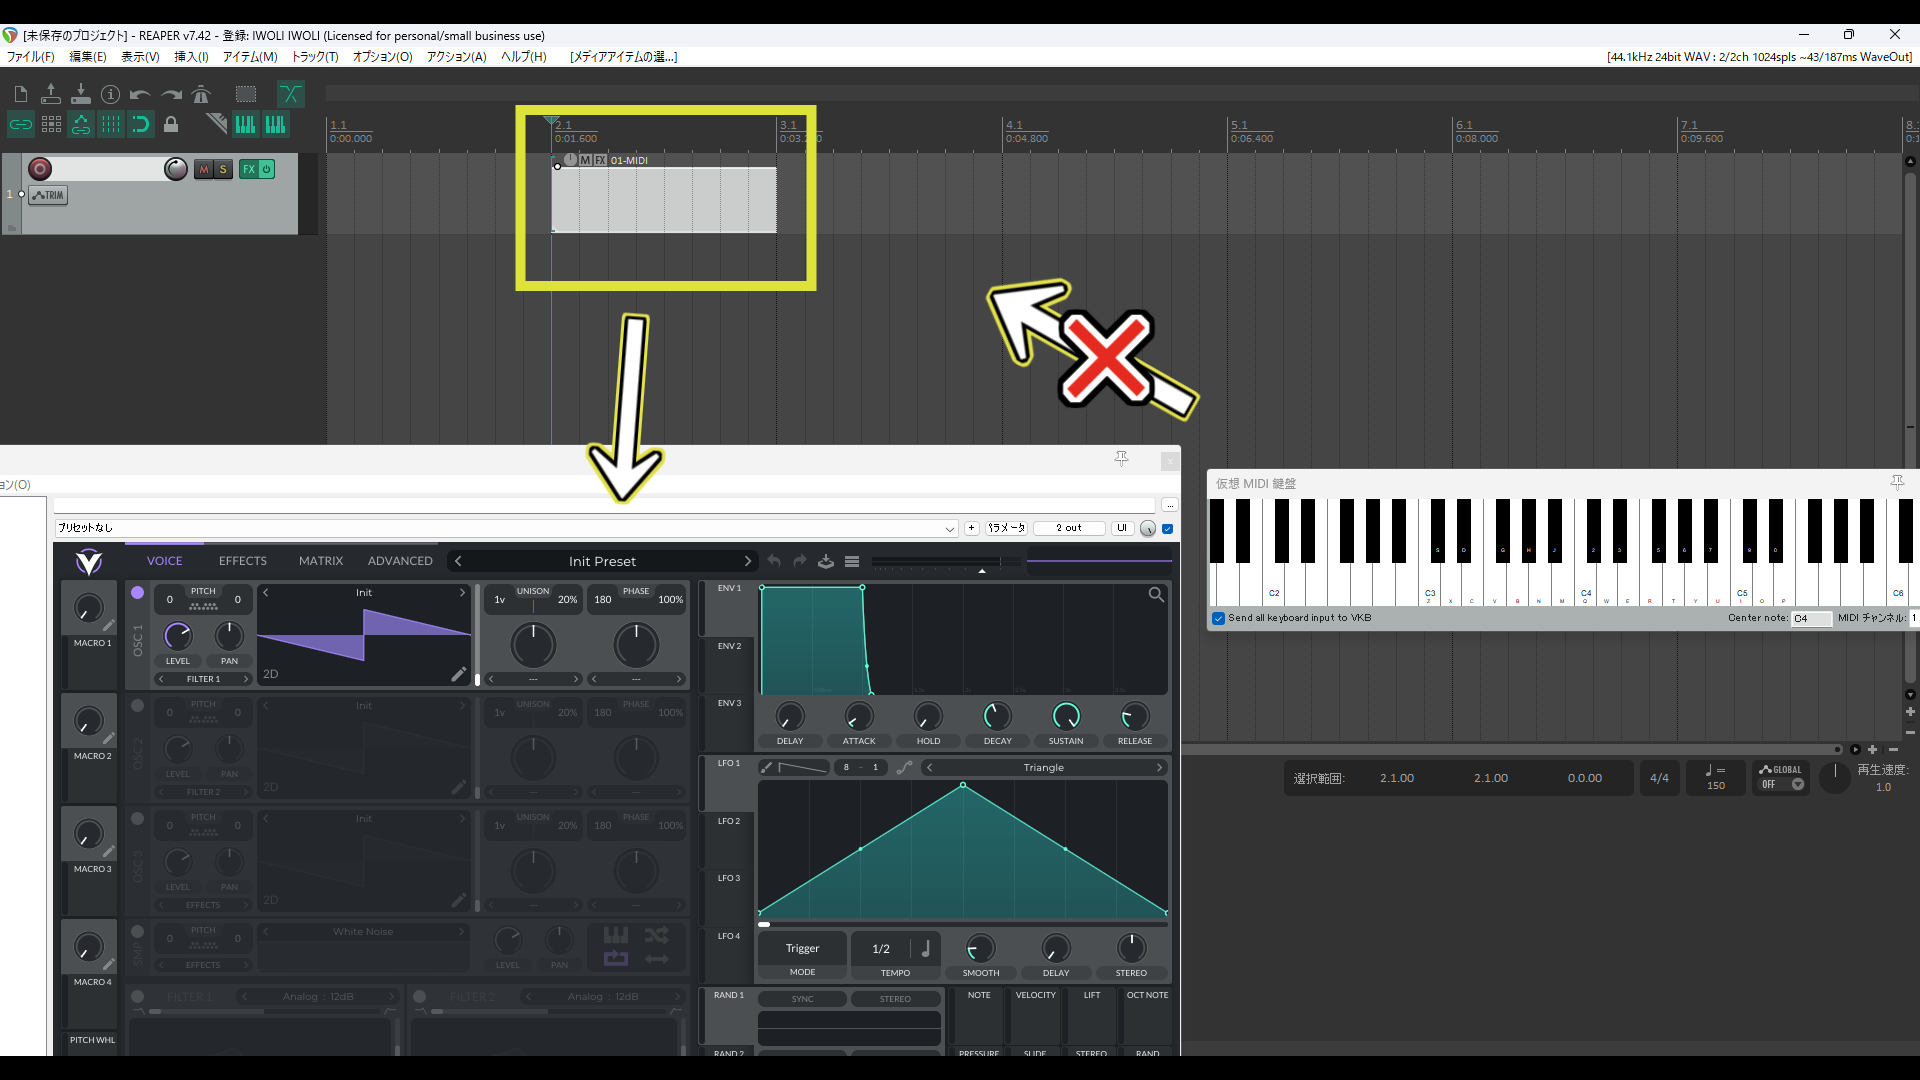1920x1080 pixels.
Task: Toggle track 1 FX bypass power button
Action: point(267,169)
